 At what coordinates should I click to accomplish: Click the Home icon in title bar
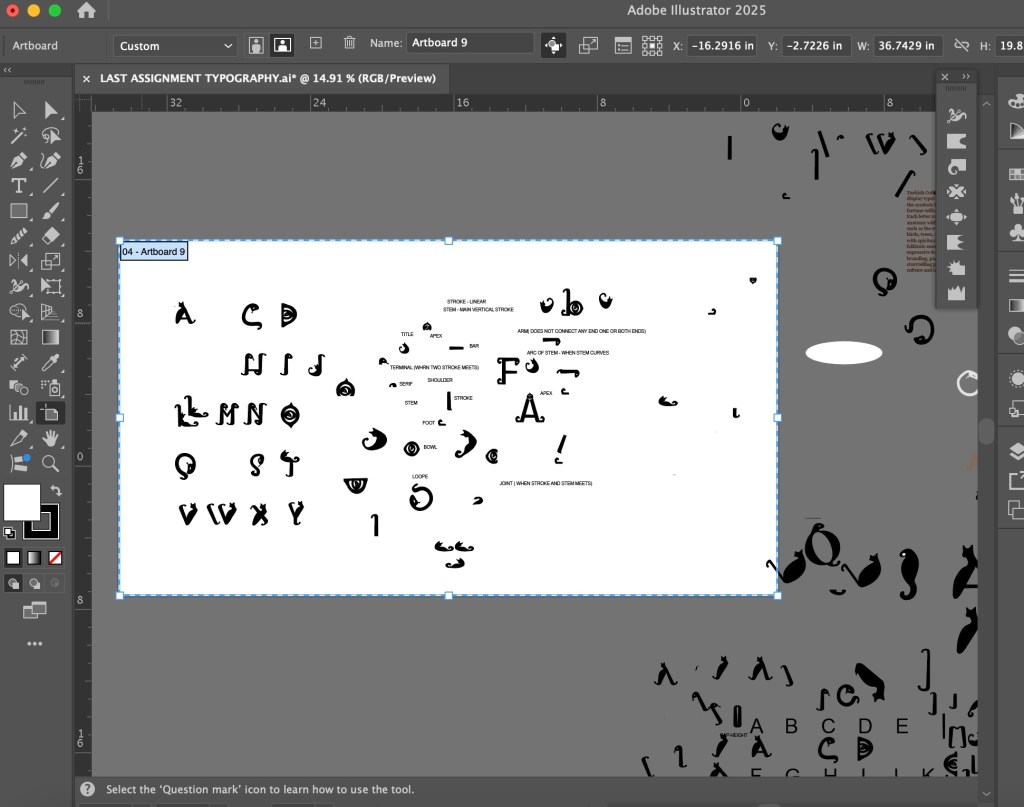pos(87,11)
